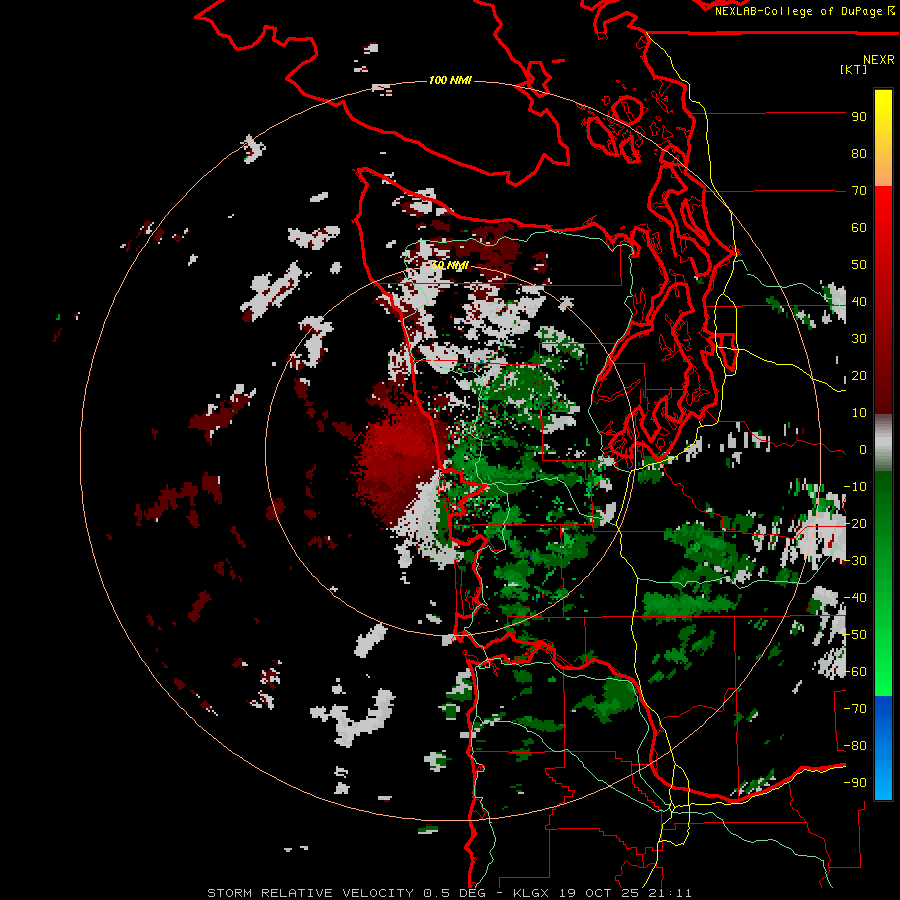The image size is (900, 900).
Task: Click the -10 value on the velocity scale
Action: point(855,487)
